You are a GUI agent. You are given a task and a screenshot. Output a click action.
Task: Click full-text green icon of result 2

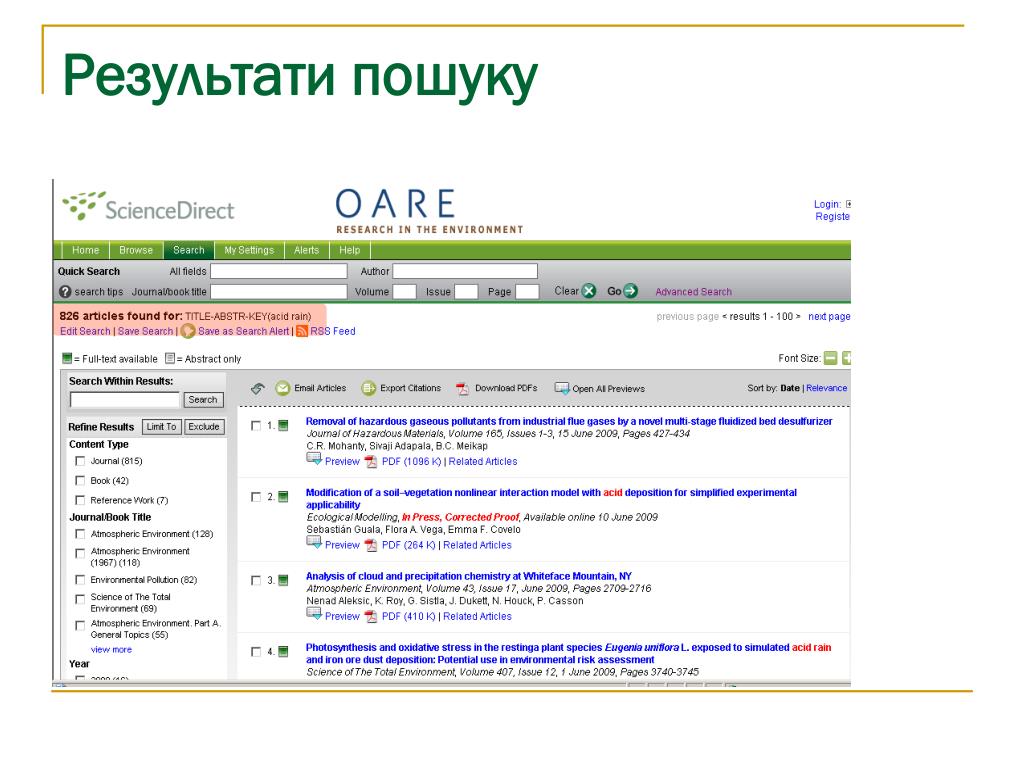(283, 497)
